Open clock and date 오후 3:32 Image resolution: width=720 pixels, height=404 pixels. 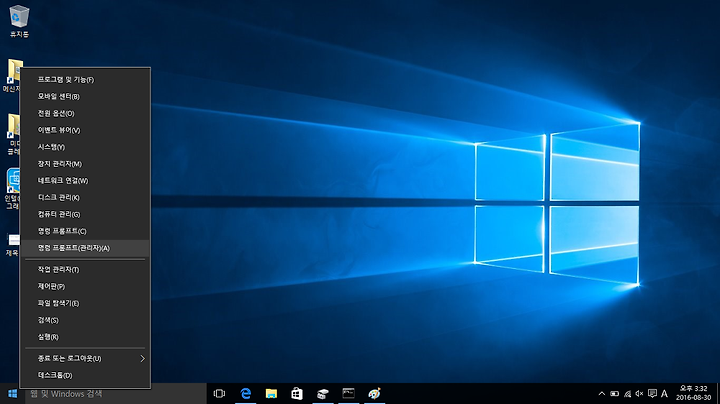693,393
